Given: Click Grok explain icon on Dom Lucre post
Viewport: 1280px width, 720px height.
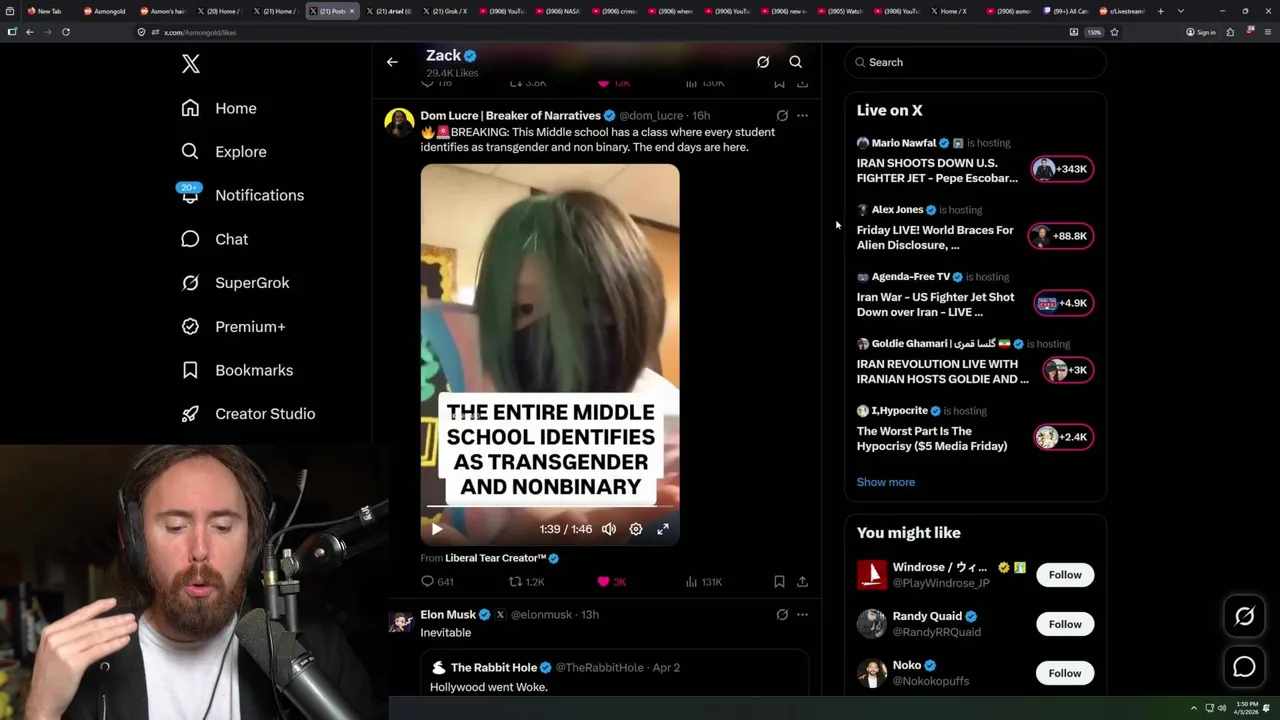Looking at the screenshot, I should tap(782, 116).
